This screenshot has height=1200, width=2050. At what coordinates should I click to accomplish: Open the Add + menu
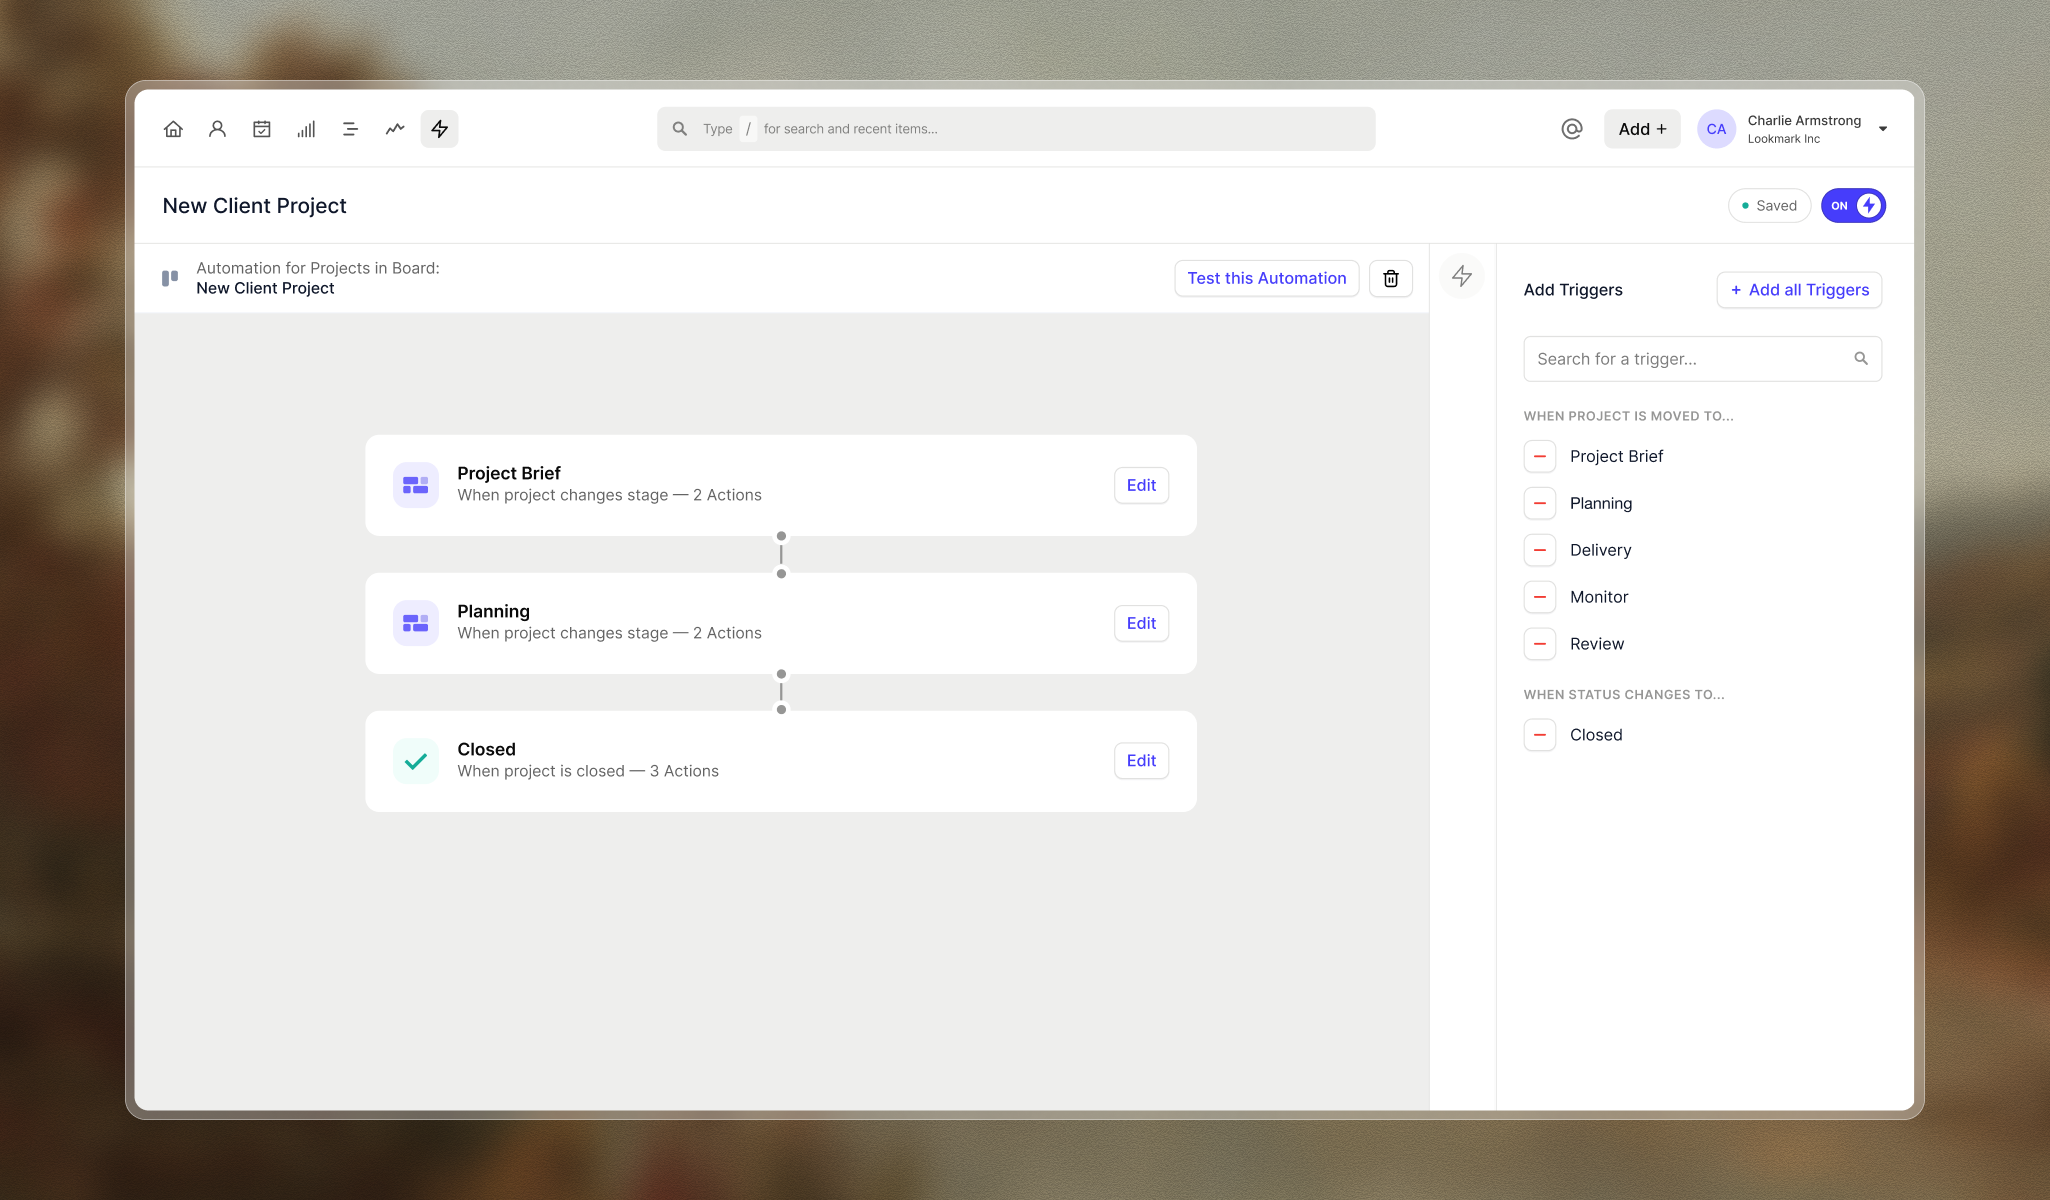pos(1641,129)
